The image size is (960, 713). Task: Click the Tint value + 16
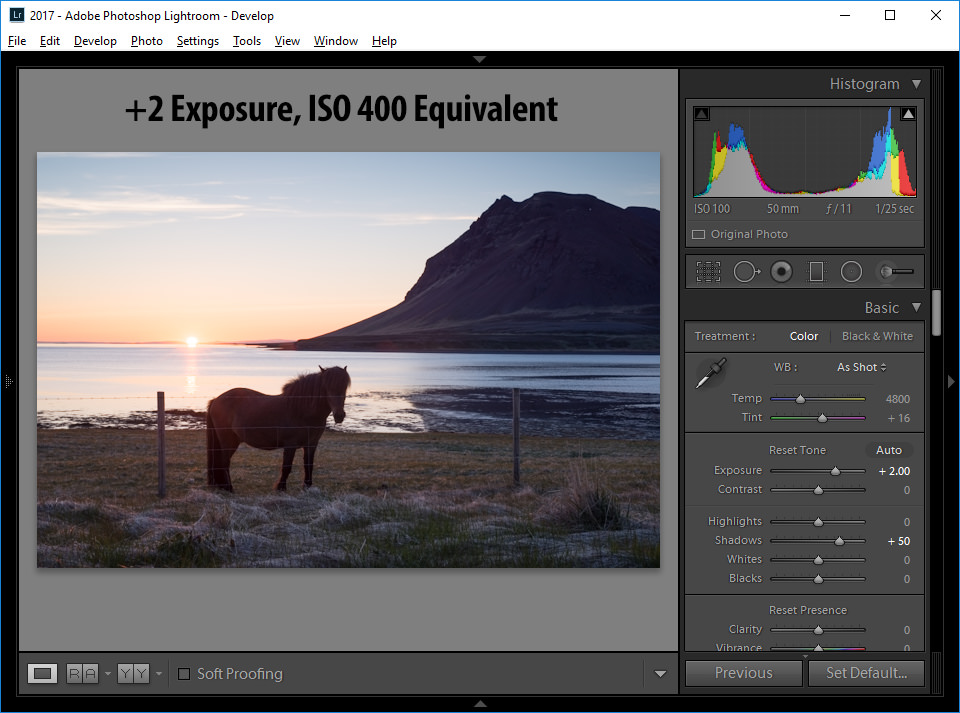(x=899, y=418)
